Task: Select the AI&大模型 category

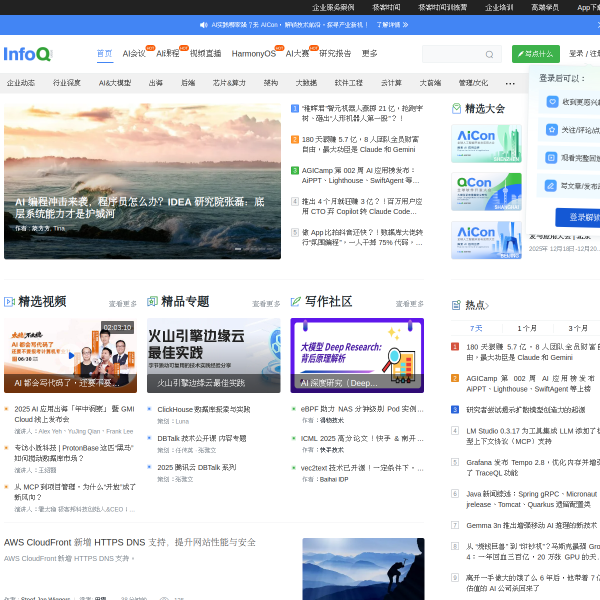Action: pos(115,83)
